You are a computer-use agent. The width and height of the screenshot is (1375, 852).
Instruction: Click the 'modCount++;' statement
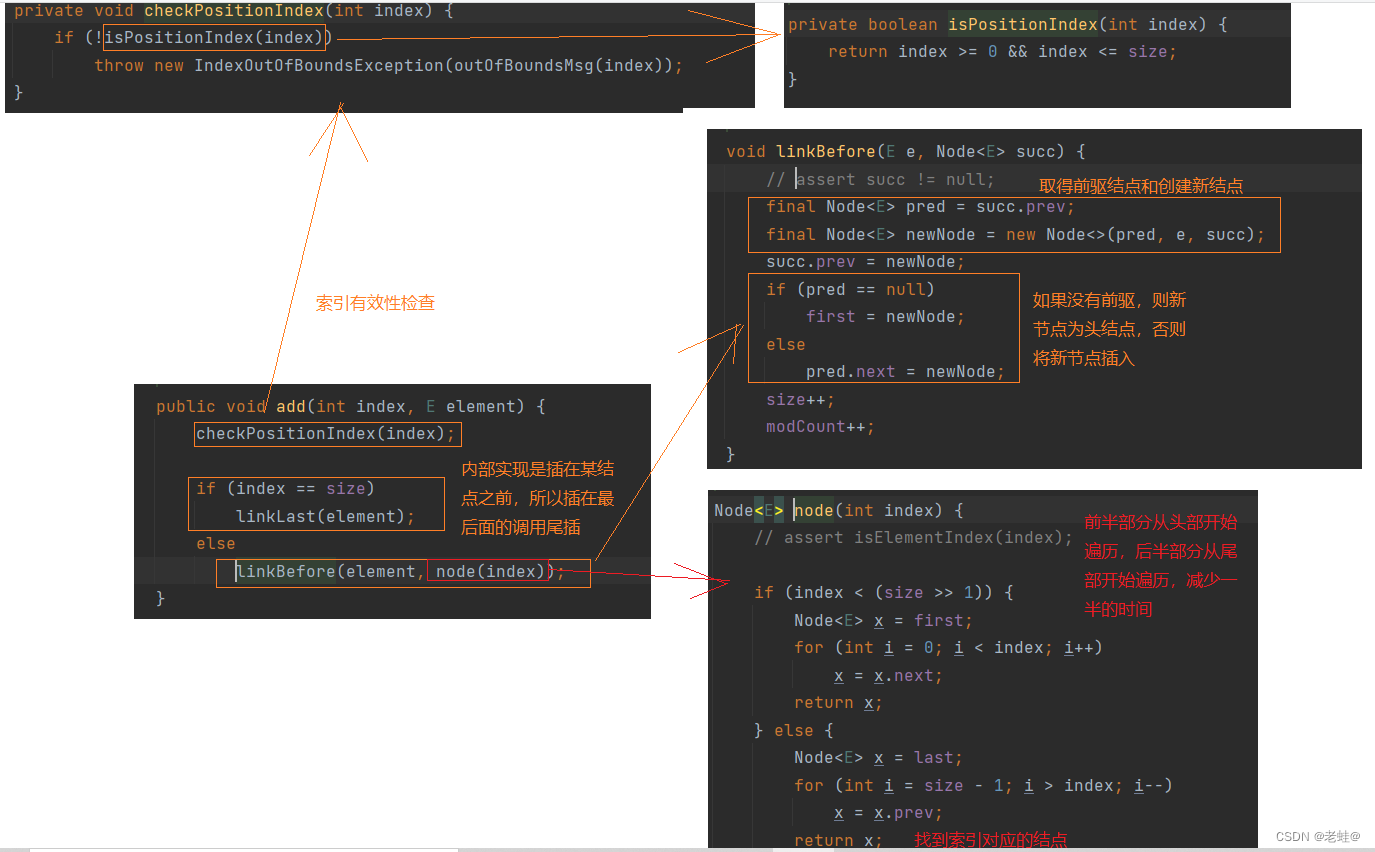pyautogui.click(x=820, y=427)
